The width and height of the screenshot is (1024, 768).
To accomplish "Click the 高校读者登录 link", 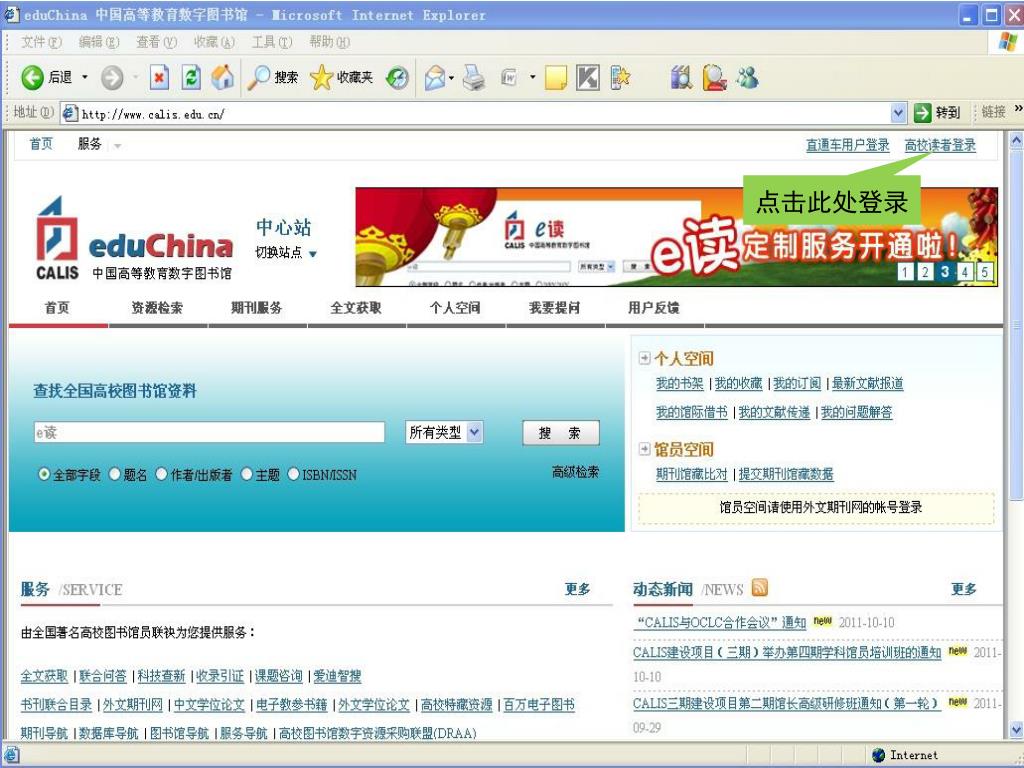I will click(x=940, y=145).
